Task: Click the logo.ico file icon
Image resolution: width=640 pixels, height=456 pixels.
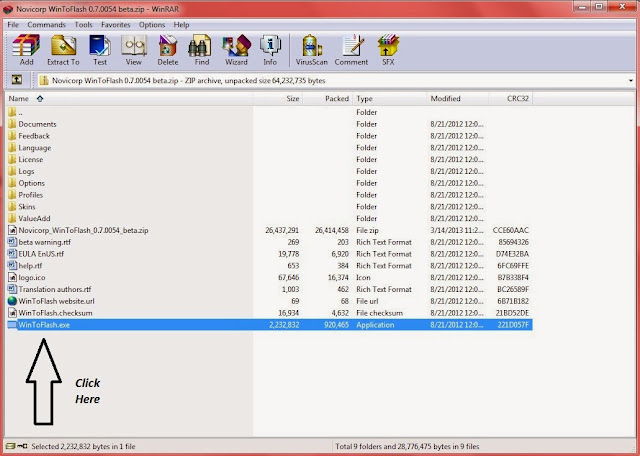Action: tap(12, 277)
